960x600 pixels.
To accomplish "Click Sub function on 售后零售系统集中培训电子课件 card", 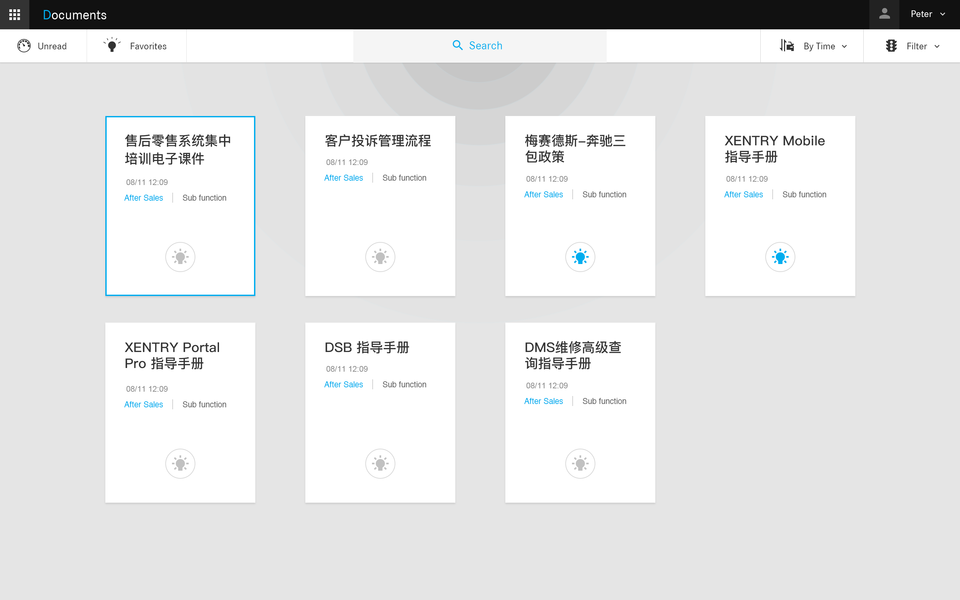I will tap(204, 198).
